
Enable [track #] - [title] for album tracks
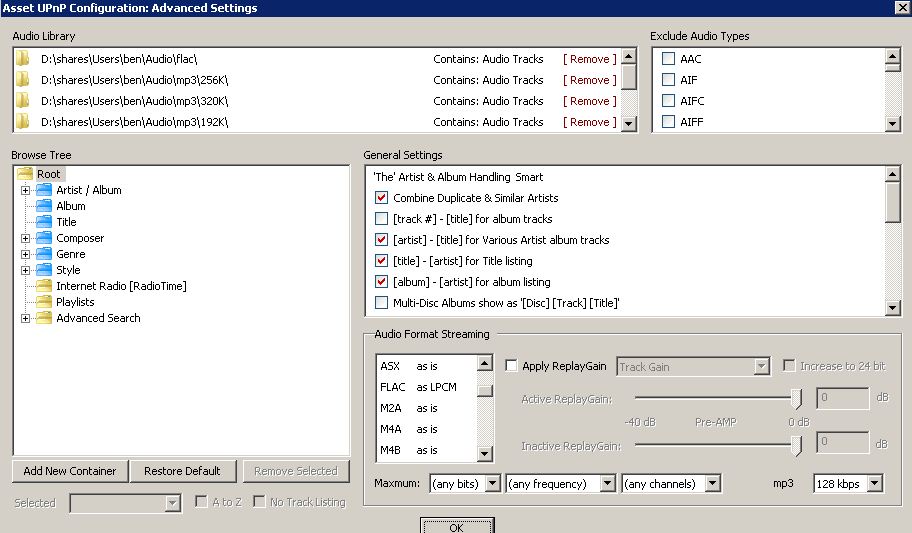pyautogui.click(x=382, y=219)
